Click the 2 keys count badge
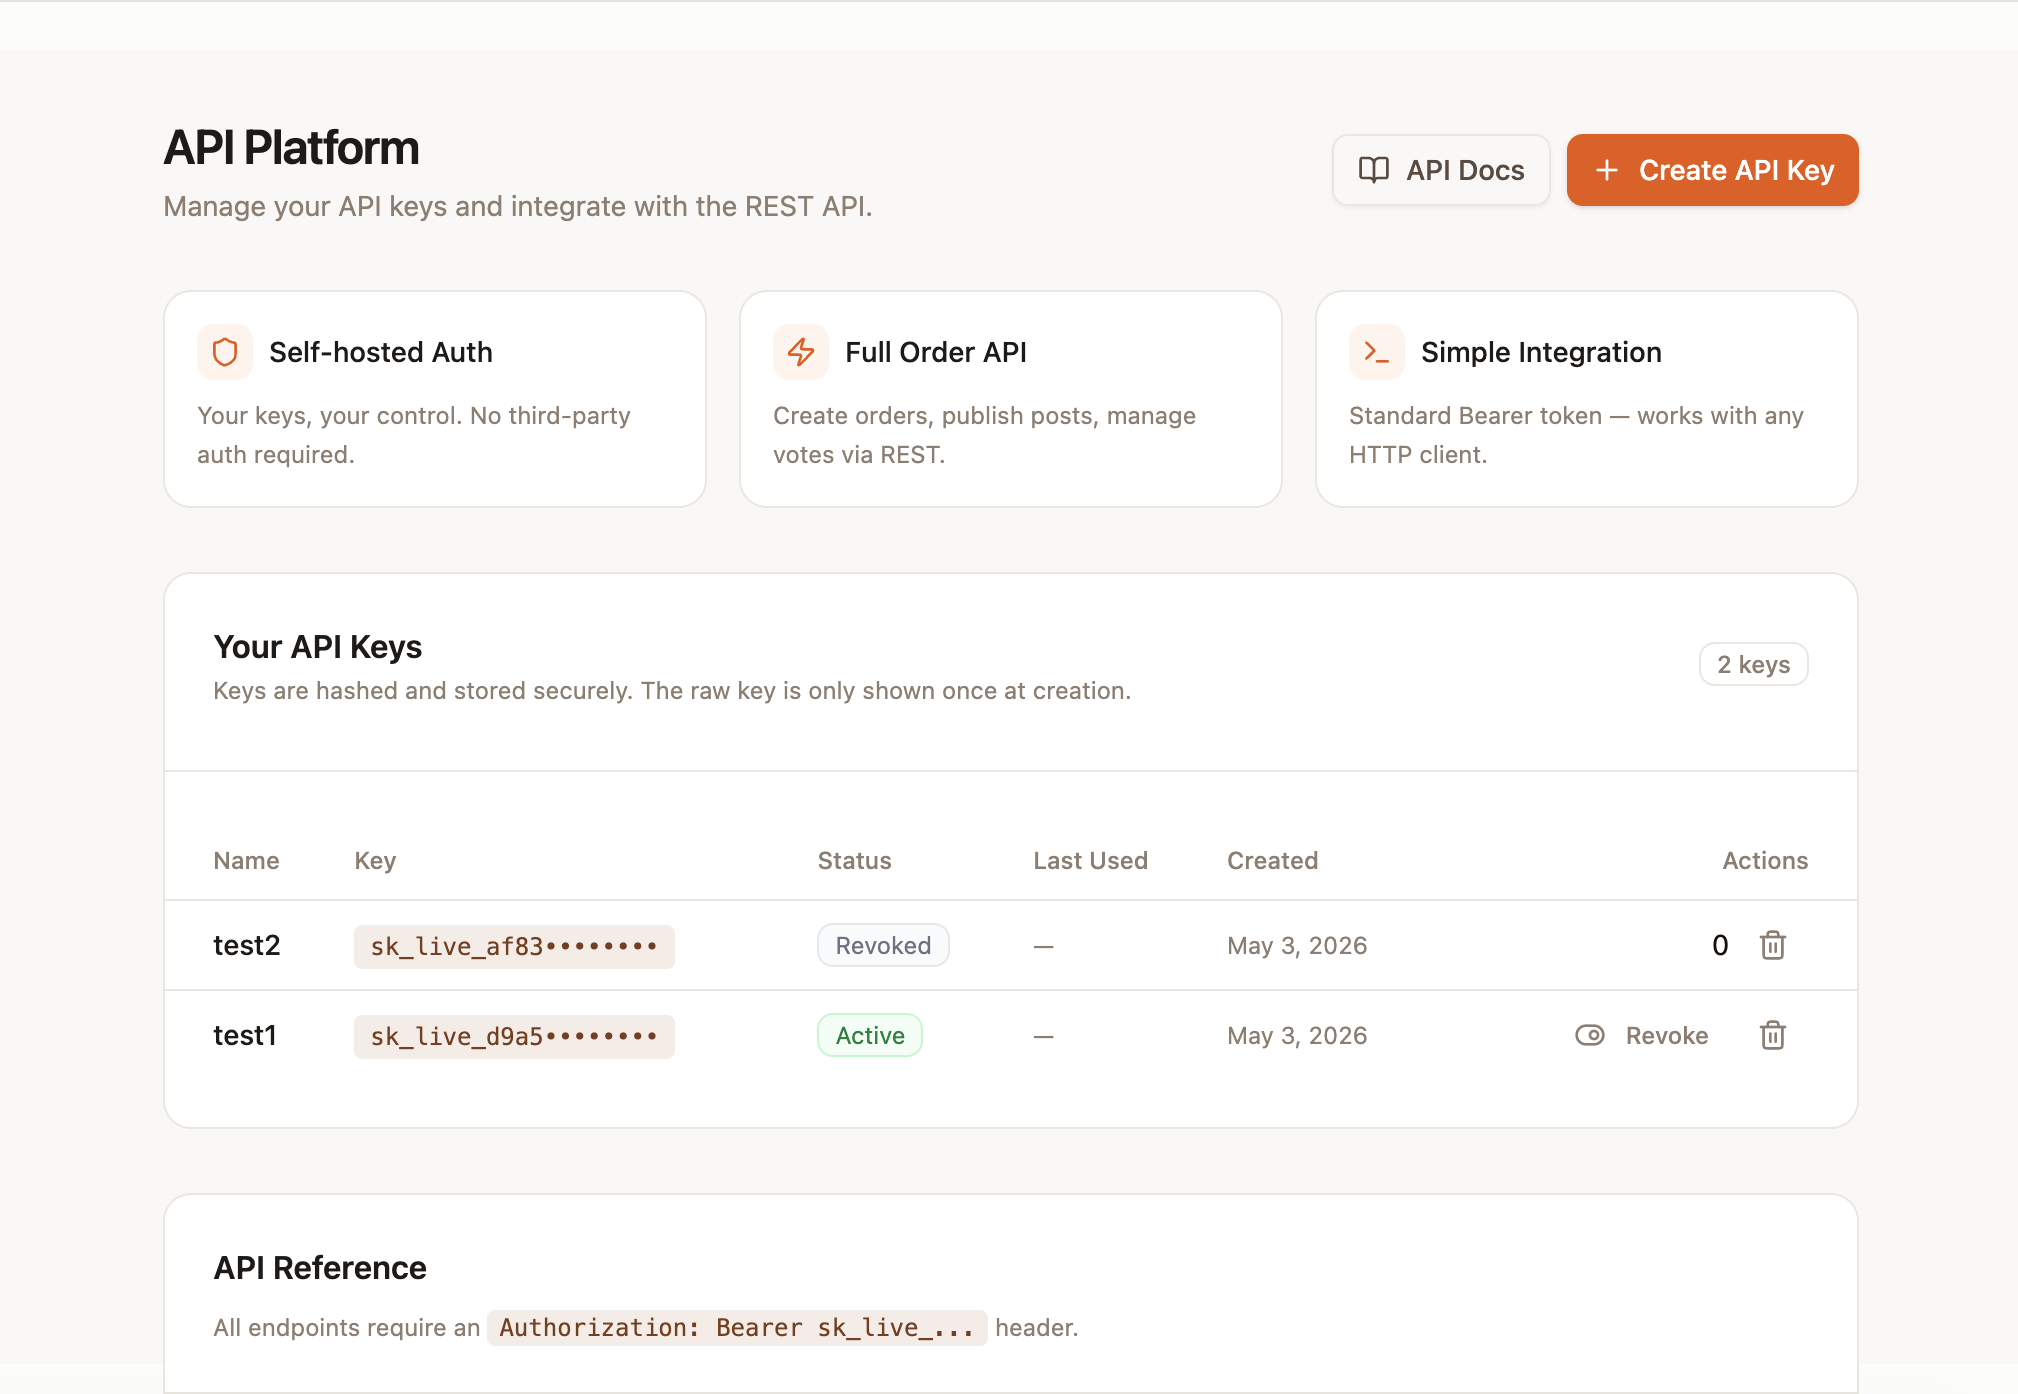The height and width of the screenshot is (1394, 2018). click(1754, 664)
